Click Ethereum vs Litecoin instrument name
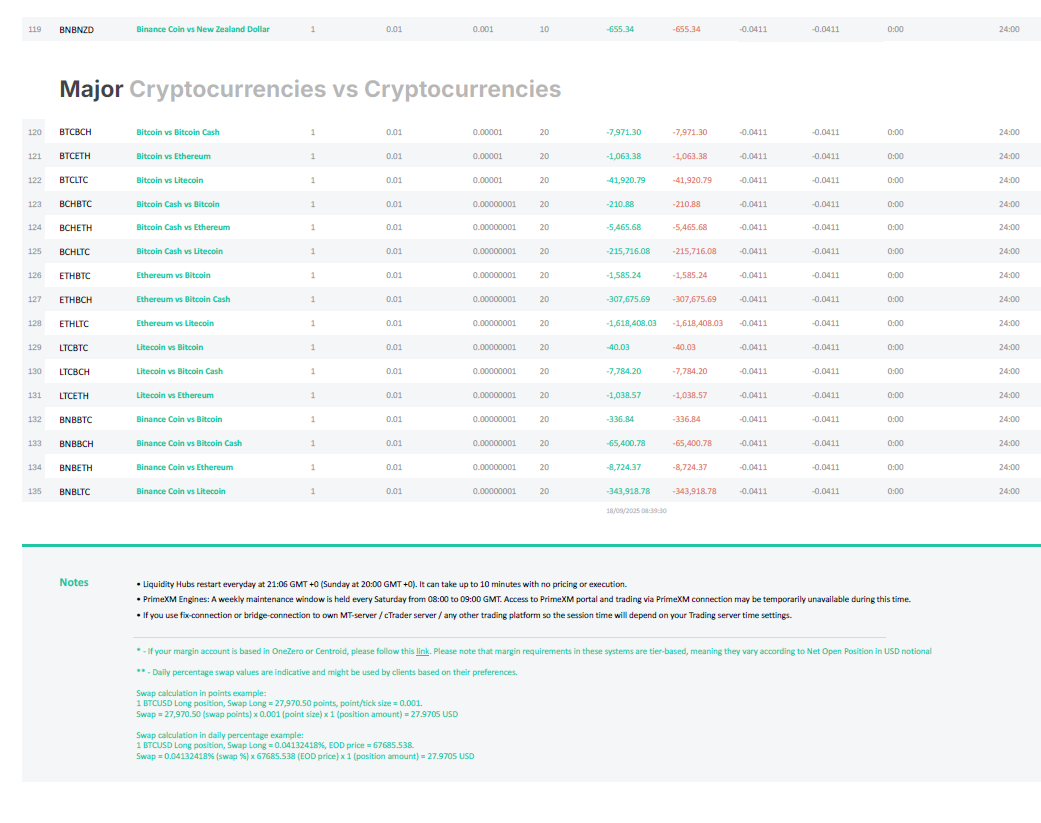 (x=175, y=323)
